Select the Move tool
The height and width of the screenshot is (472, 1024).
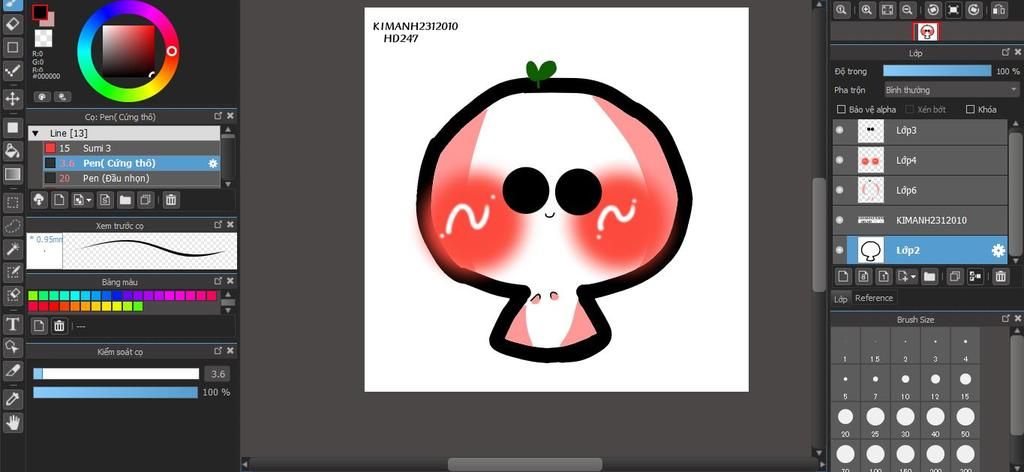click(x=12, y=99)
